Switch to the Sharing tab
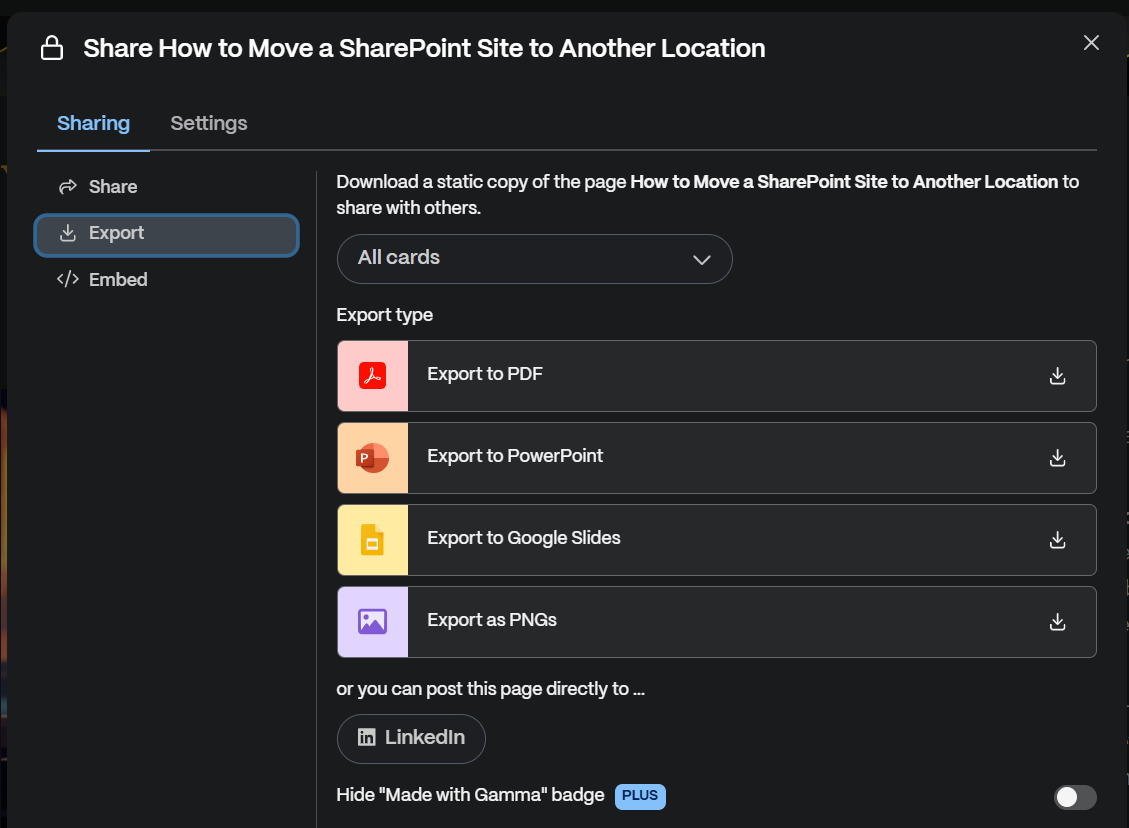This screenshot has width=1129, height=828. click(x=94, y=123)
